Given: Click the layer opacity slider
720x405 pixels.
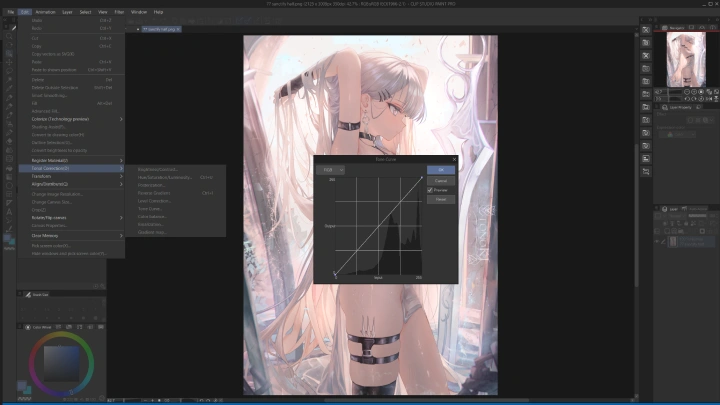Looking at the screenshot, I should [x=698, y=216].
